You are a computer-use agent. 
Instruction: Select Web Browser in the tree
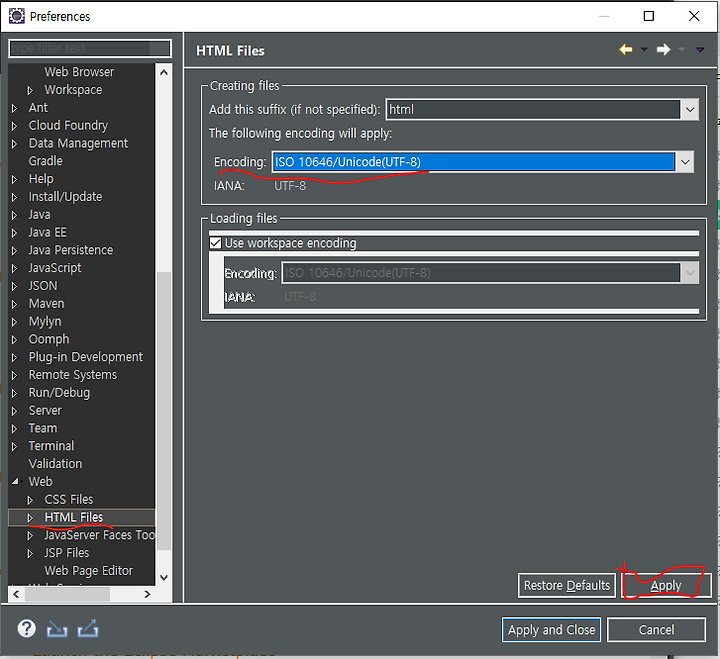point(79,72)
